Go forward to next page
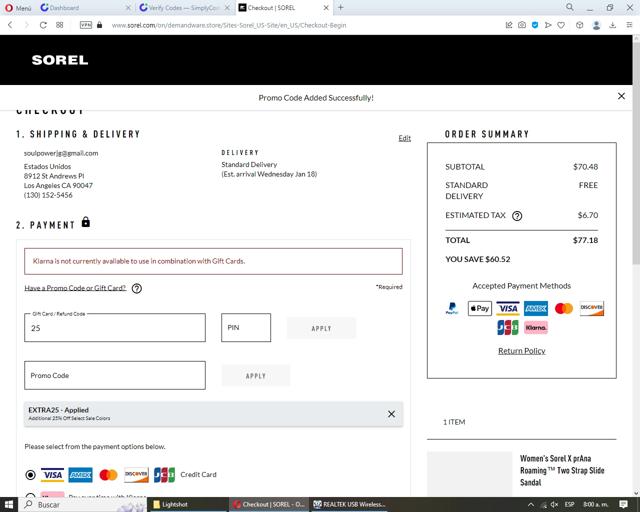The image size is (640, 512). coord(27,25)
